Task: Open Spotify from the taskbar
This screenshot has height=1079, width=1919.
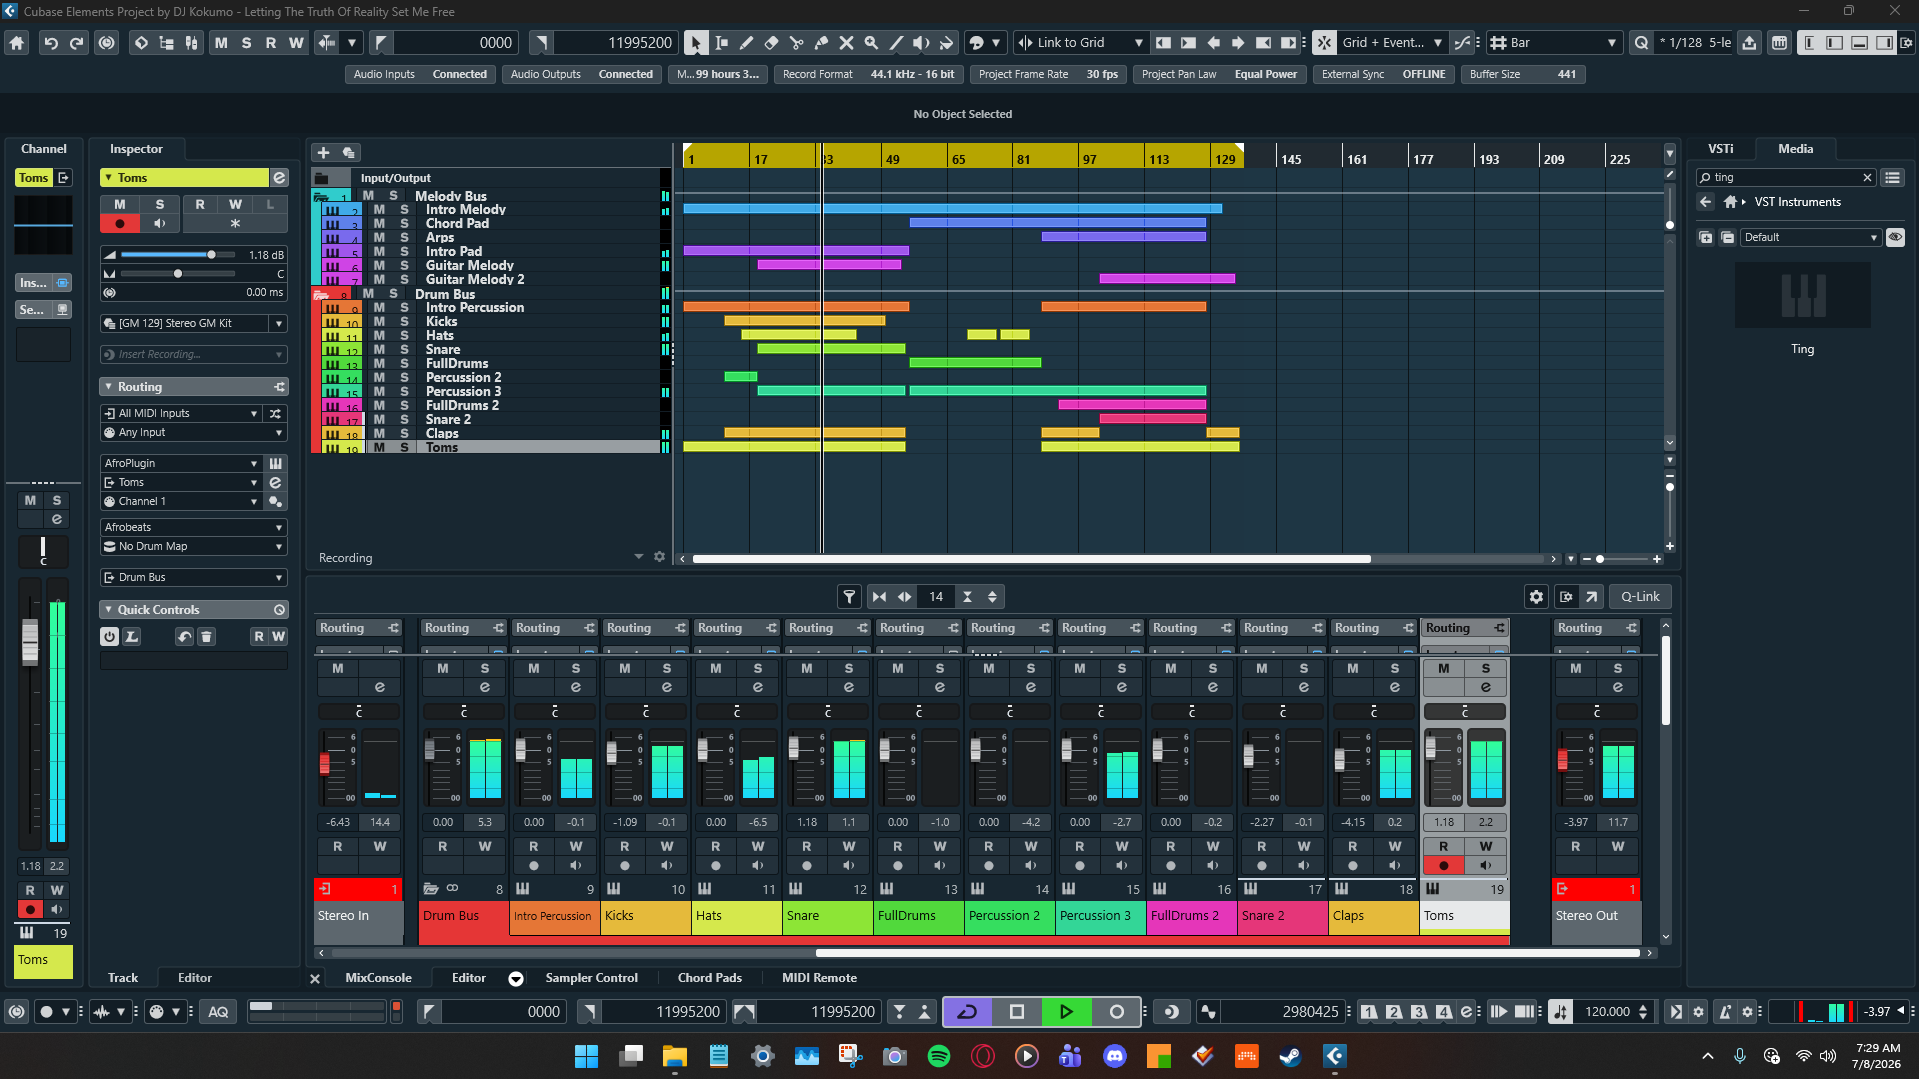Action: (x=938, y=1056)
